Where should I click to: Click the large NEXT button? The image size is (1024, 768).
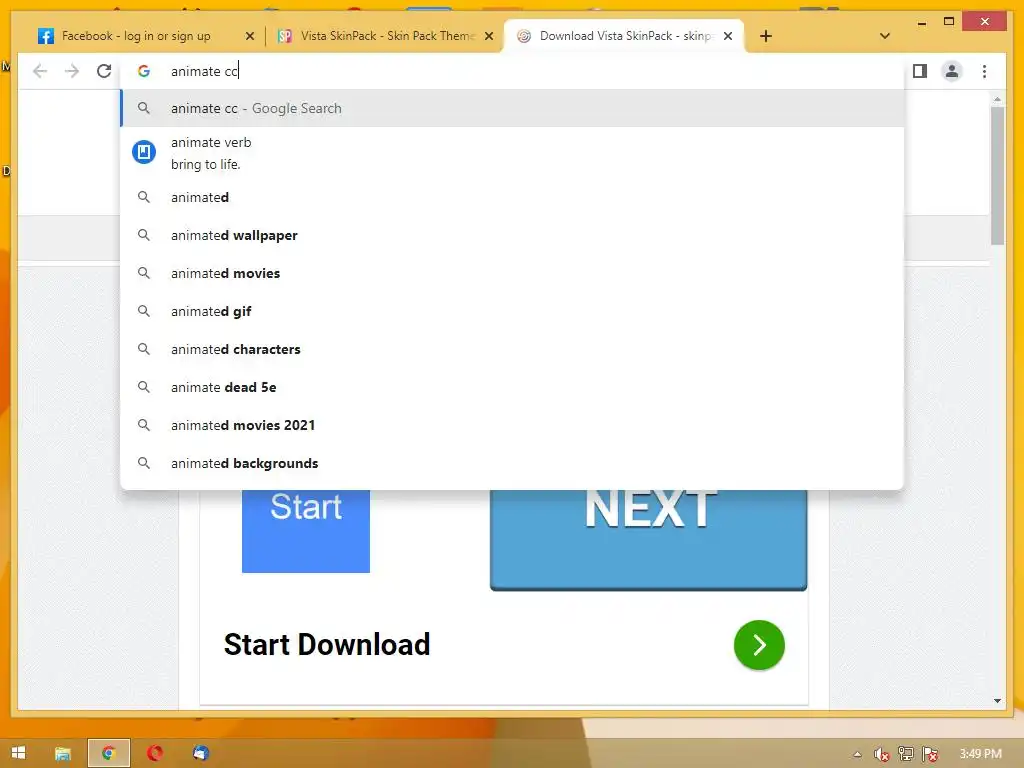pyautogui.click(x=648, y=539)
